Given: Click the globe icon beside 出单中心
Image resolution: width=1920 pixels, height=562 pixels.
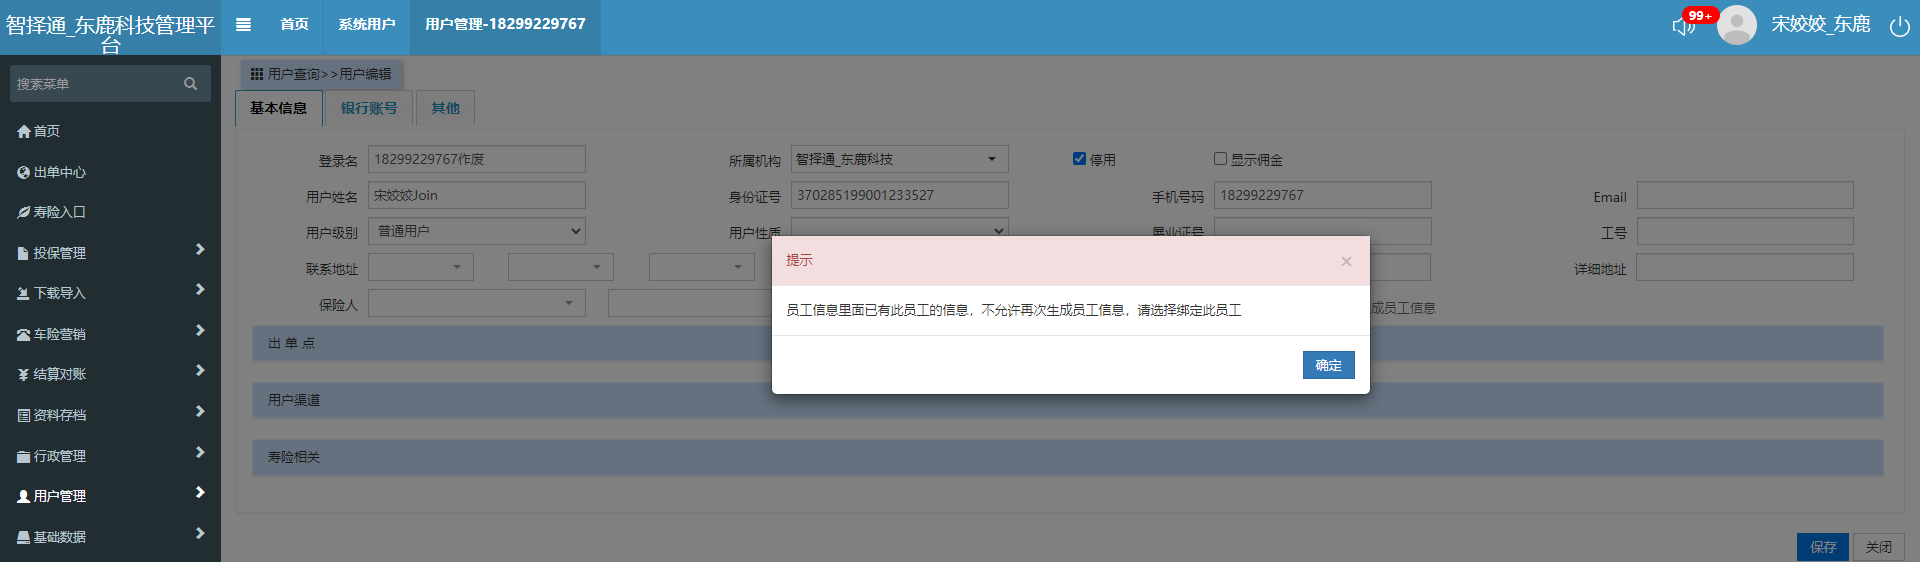Looking at the screenshot, I should click(24, 172).
